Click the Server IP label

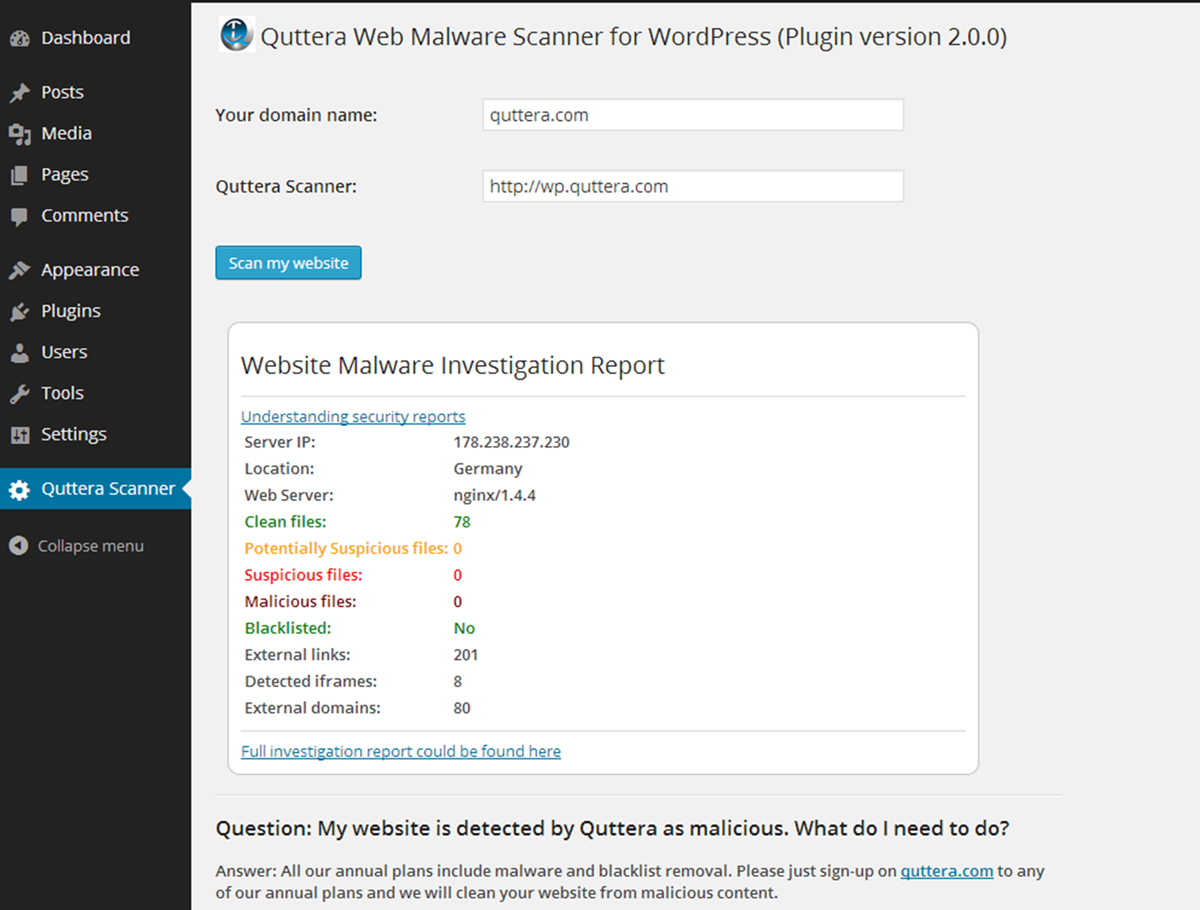pyautogui.click(x=278, y=442)
